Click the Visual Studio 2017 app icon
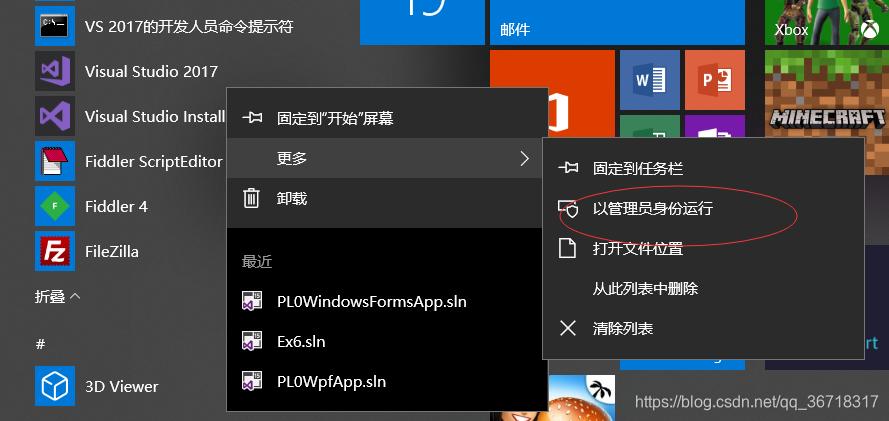Image resolution: width=889 pixels, height=421 pixels. click(x=55, y=71)
